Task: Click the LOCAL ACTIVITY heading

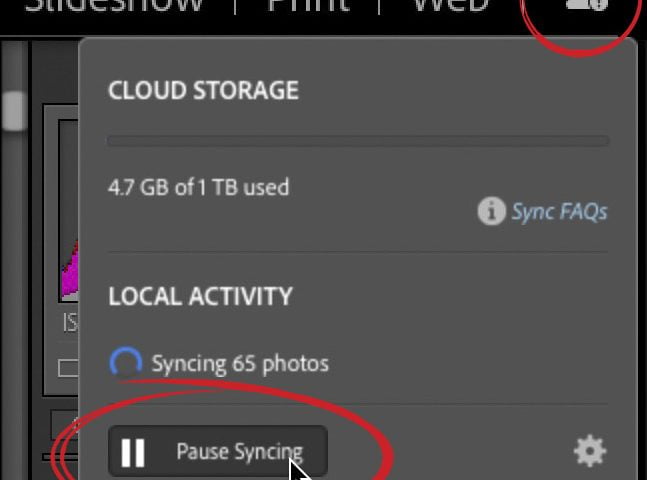Action: 200,296
